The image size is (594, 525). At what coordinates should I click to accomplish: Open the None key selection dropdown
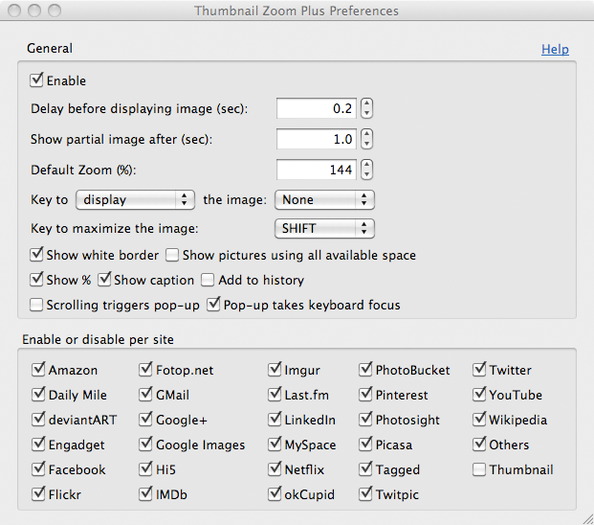[x=324, y=200]
